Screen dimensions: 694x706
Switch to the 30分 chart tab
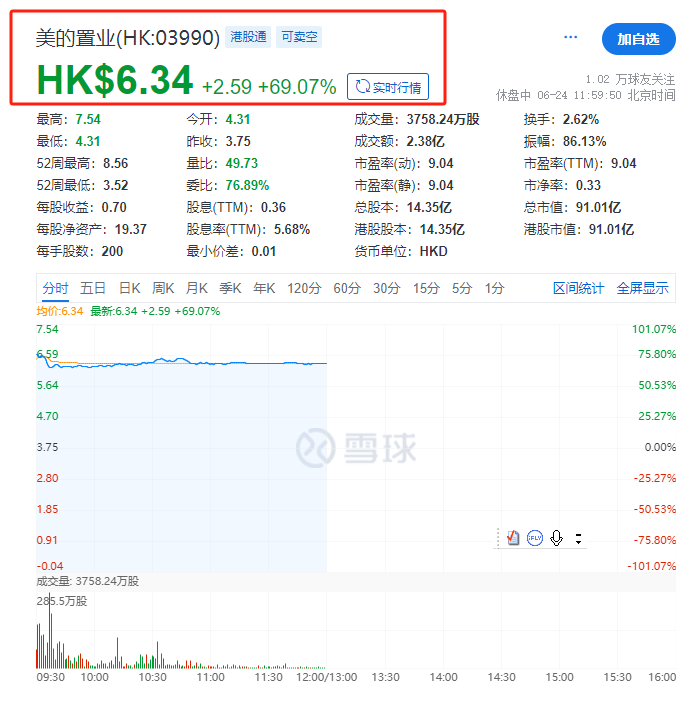pos(387,288)
